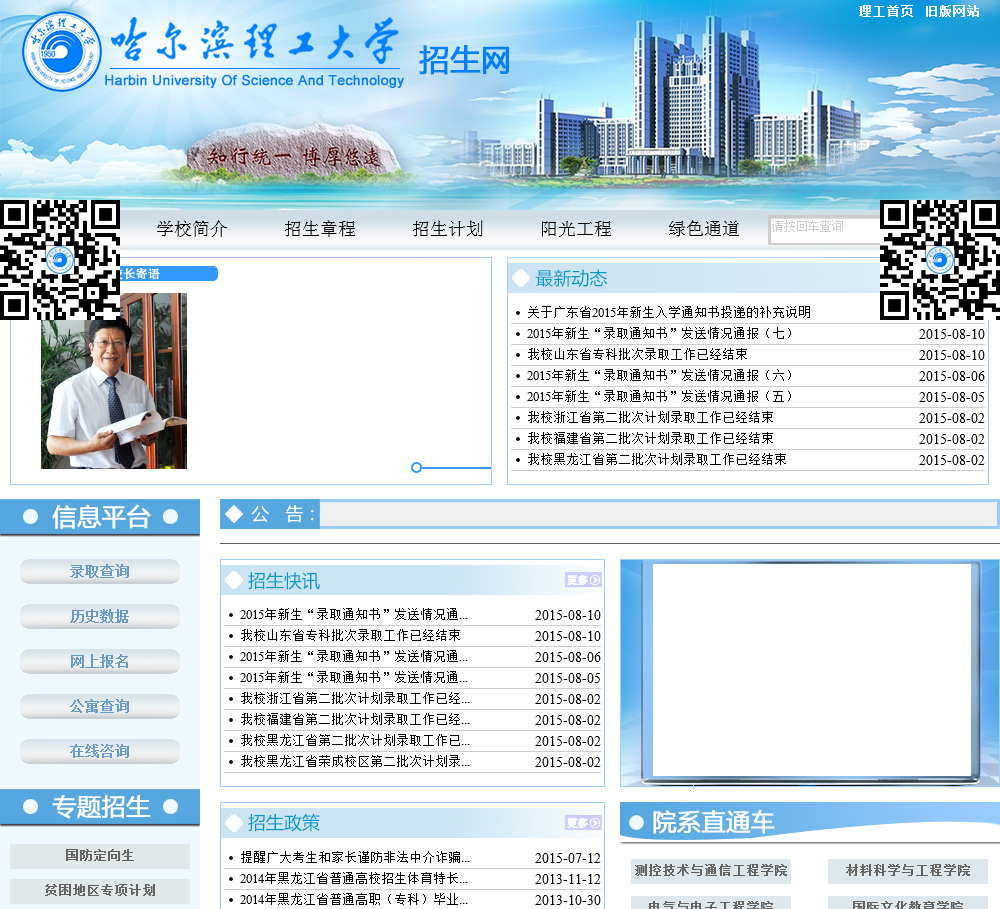
Task: Focus the 请按回车查询 search box
Action: (824, 230)
